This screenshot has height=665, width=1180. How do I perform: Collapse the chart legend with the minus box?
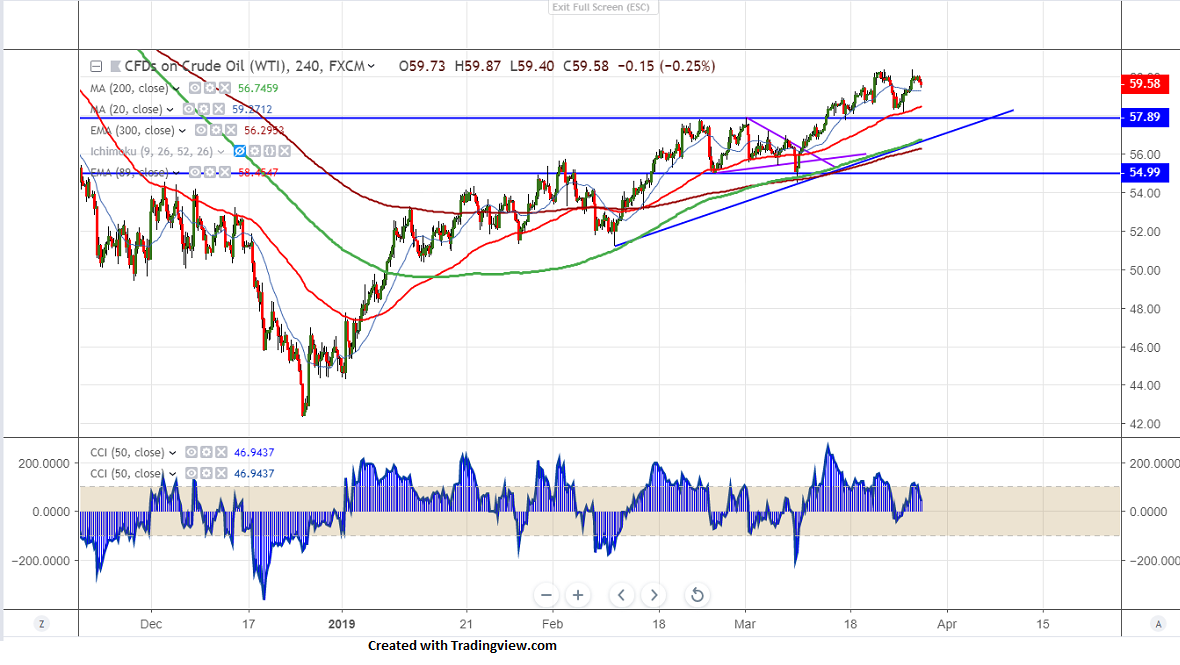(x=96, y=66)
